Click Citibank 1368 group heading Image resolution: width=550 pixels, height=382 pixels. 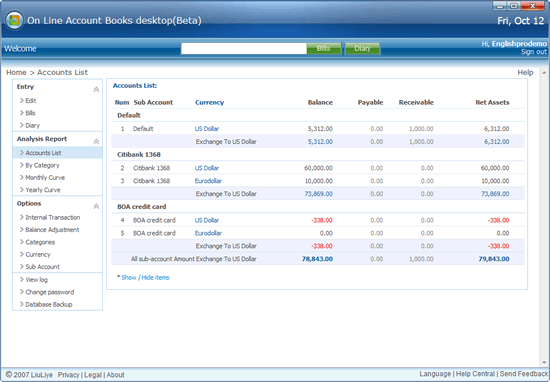pyautogui.click(x=139, y=155)
